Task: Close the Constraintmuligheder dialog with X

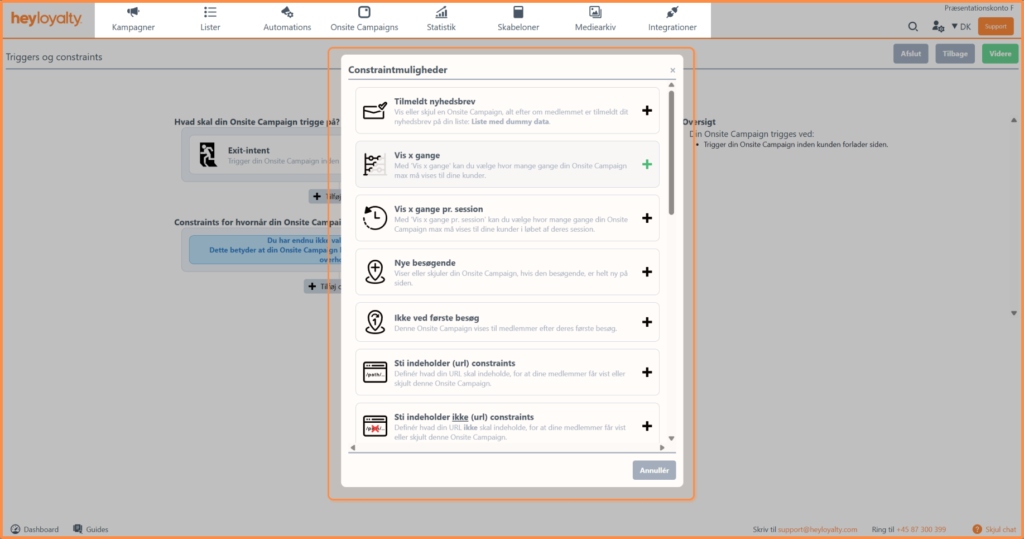Action: point(672,71)
